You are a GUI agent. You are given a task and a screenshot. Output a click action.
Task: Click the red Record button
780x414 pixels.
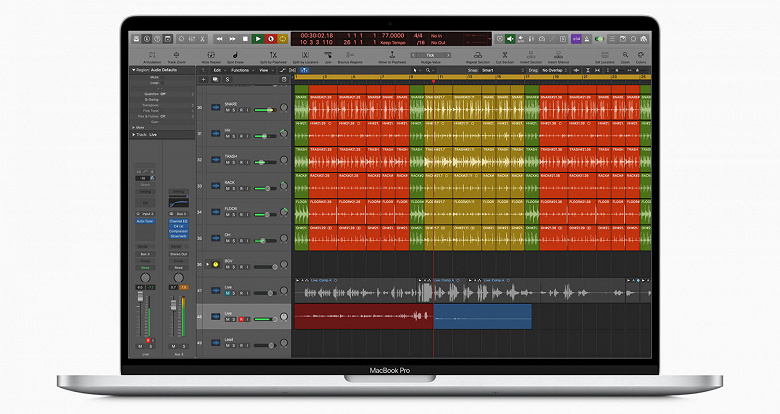point(269,39)
